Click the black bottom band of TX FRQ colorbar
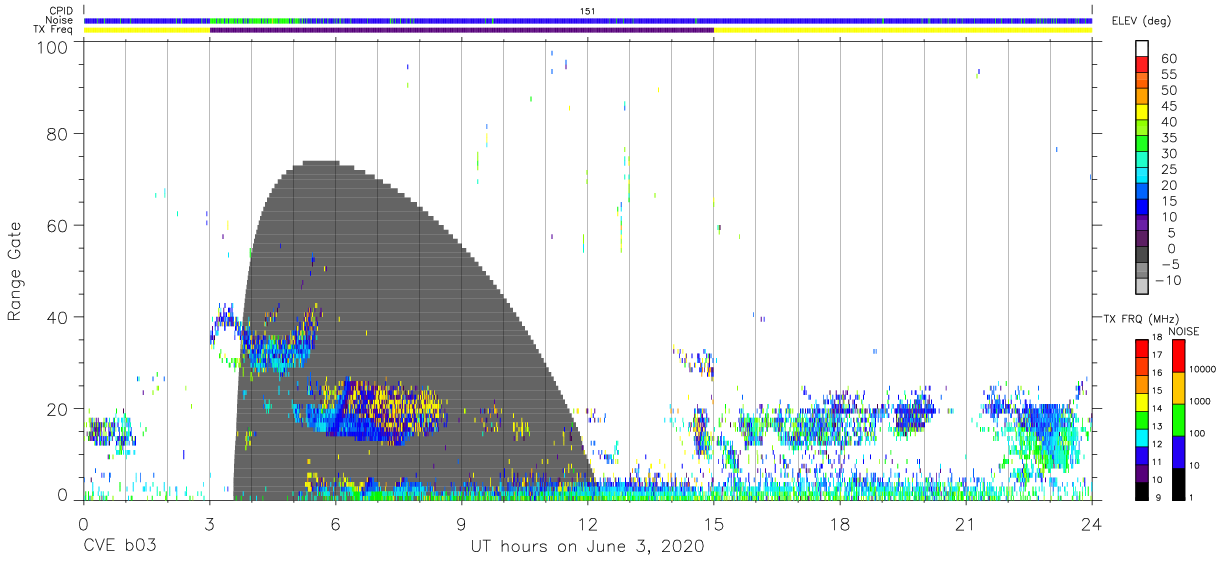 pyautogui.click(x=1143, y=490)
